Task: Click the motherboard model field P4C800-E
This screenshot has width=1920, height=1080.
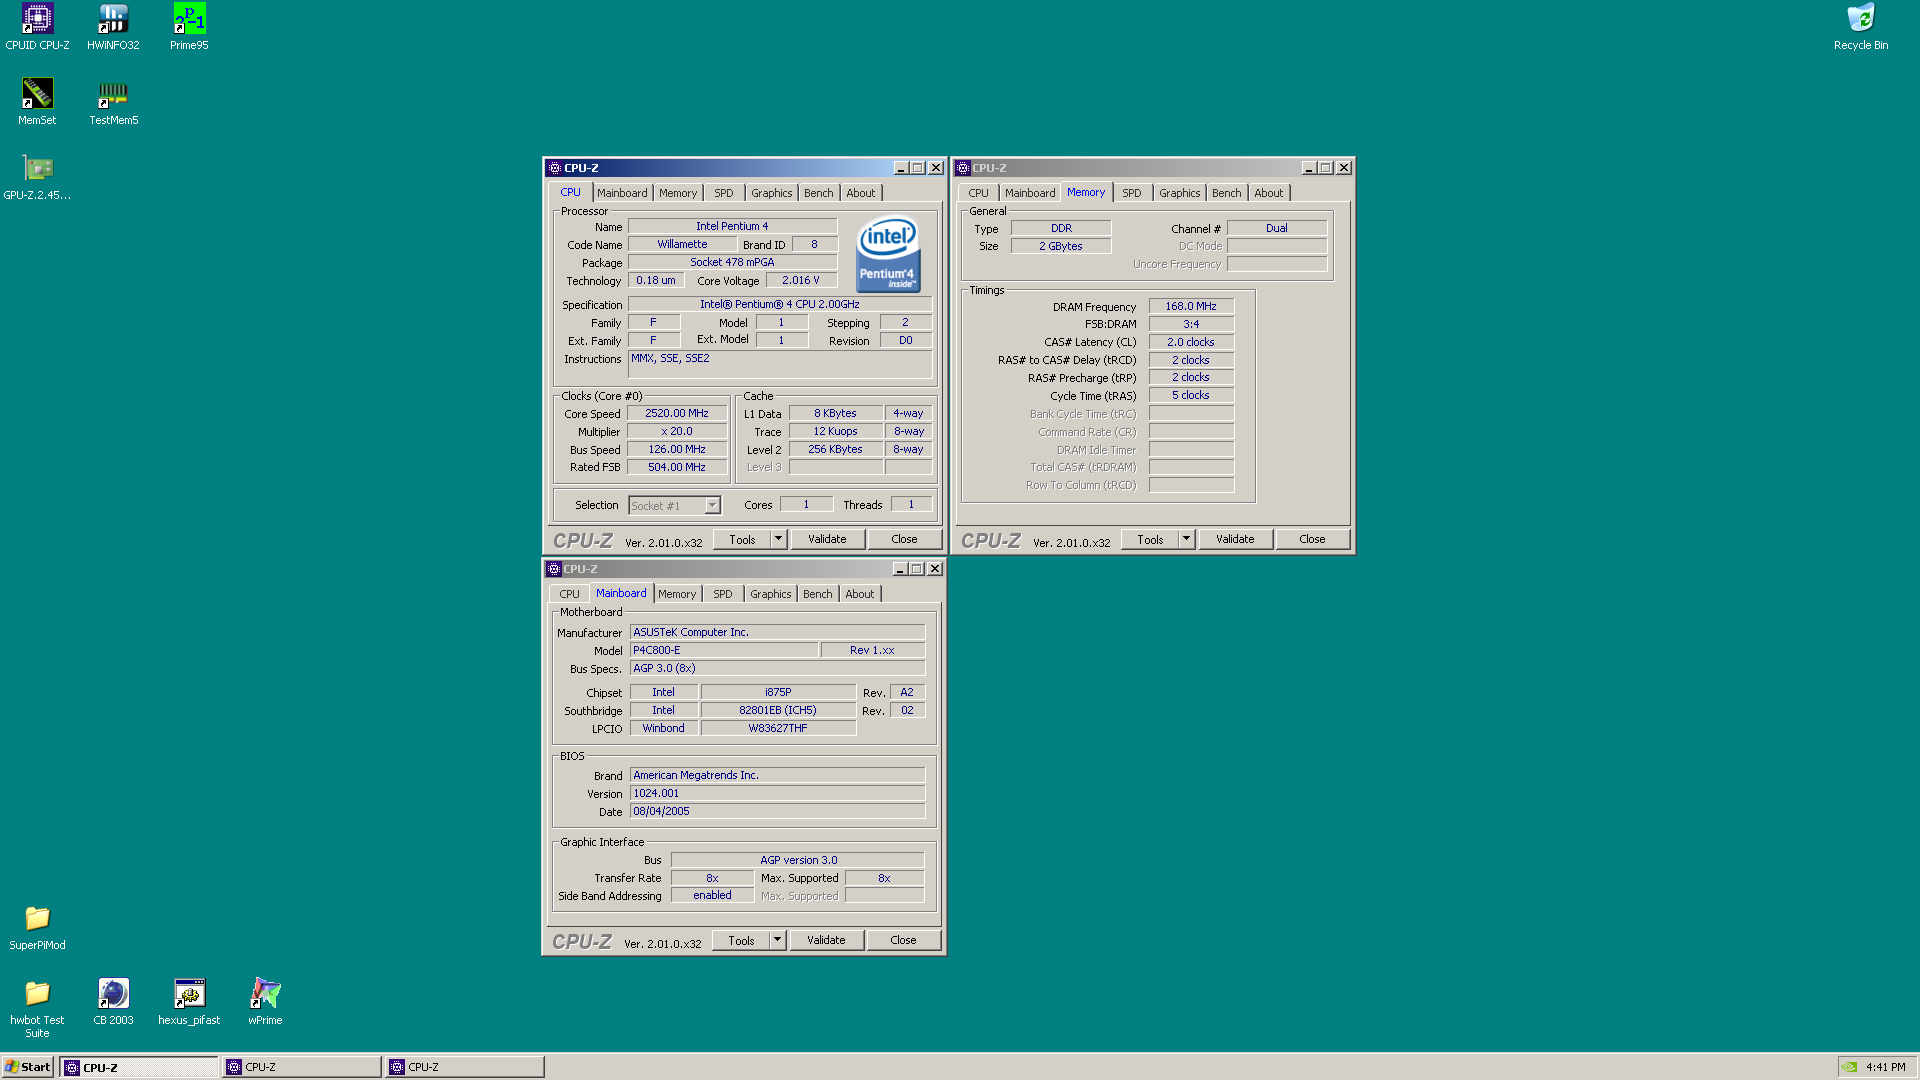Action: tap(724, 650)
